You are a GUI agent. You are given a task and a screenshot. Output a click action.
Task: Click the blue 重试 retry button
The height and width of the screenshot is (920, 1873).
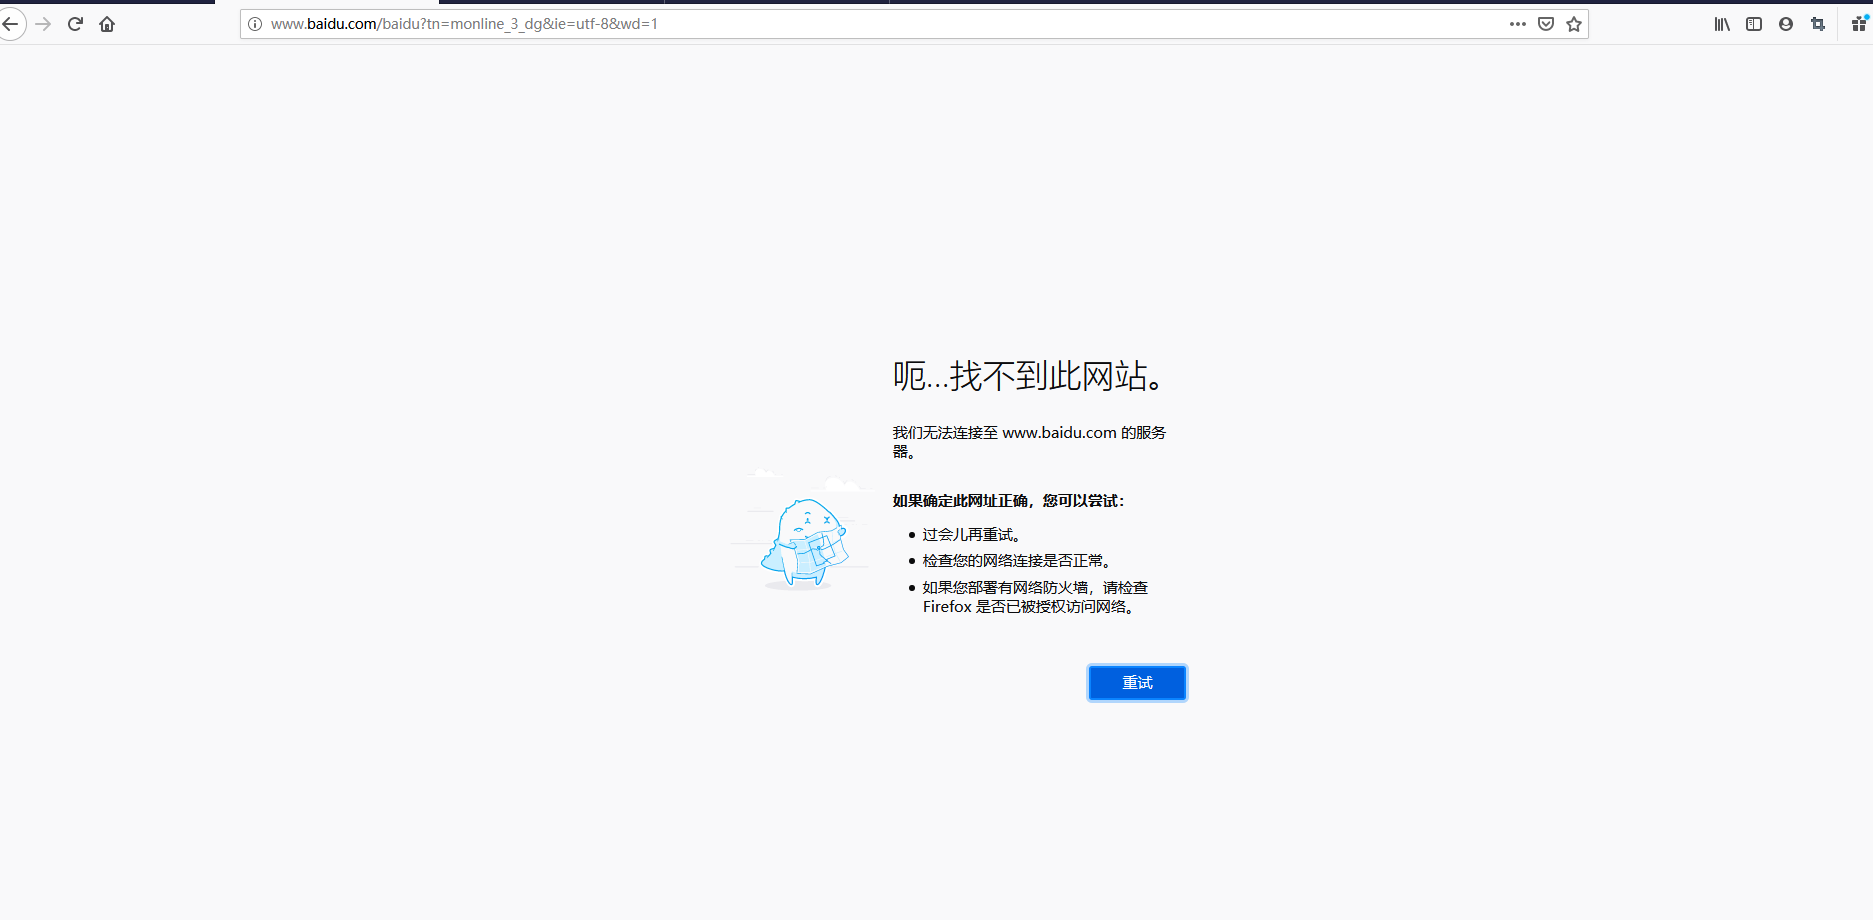click(1137, 683)
